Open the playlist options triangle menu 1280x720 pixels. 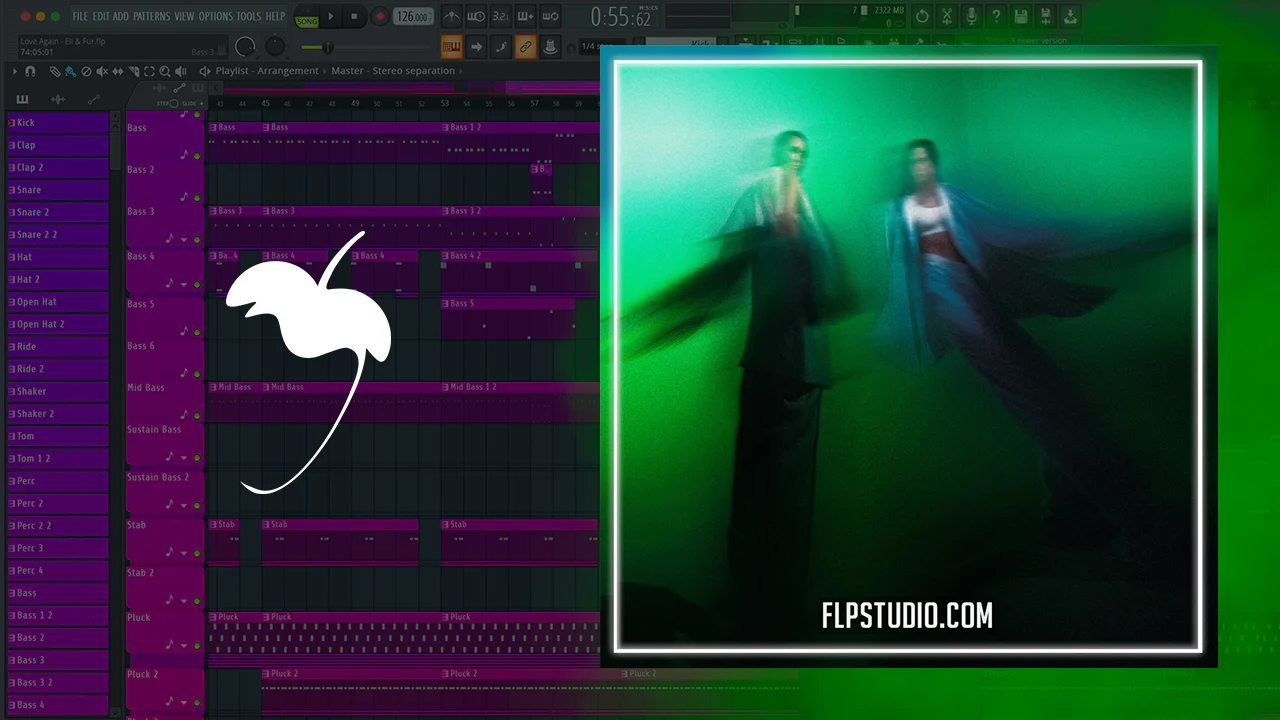15,72
